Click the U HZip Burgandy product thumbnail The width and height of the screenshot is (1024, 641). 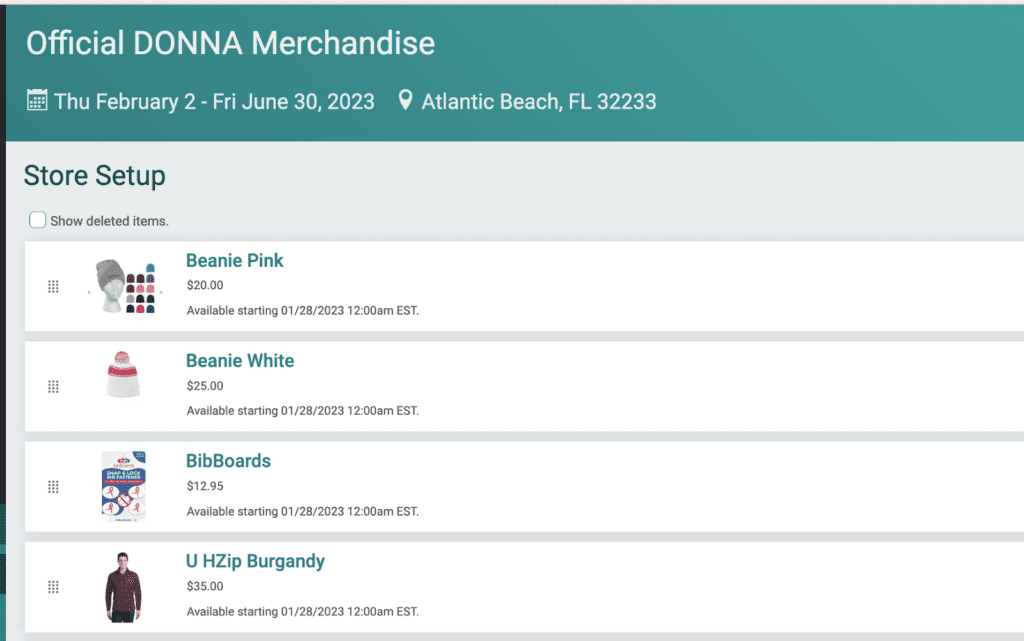click(x=123, y=587)
